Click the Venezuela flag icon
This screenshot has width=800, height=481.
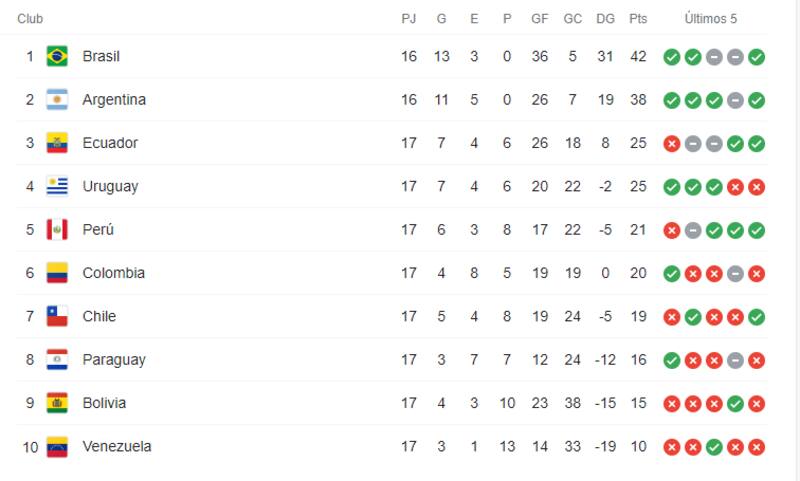[57, 446]
